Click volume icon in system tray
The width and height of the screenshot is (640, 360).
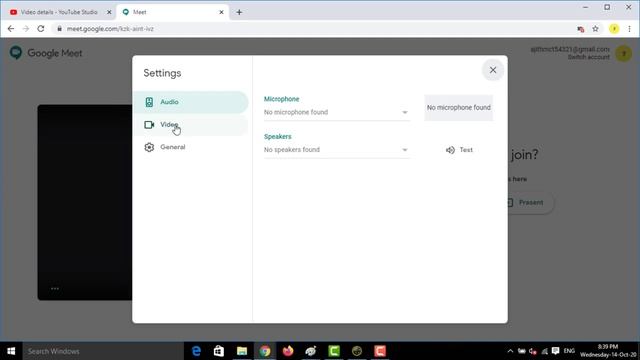click(x=533, y=351)
